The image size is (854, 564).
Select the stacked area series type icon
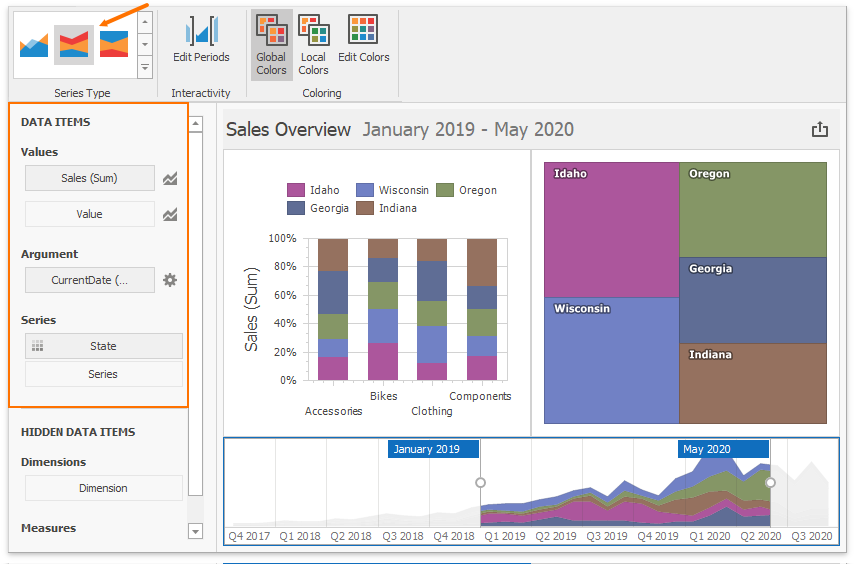(x=74, y=44)
